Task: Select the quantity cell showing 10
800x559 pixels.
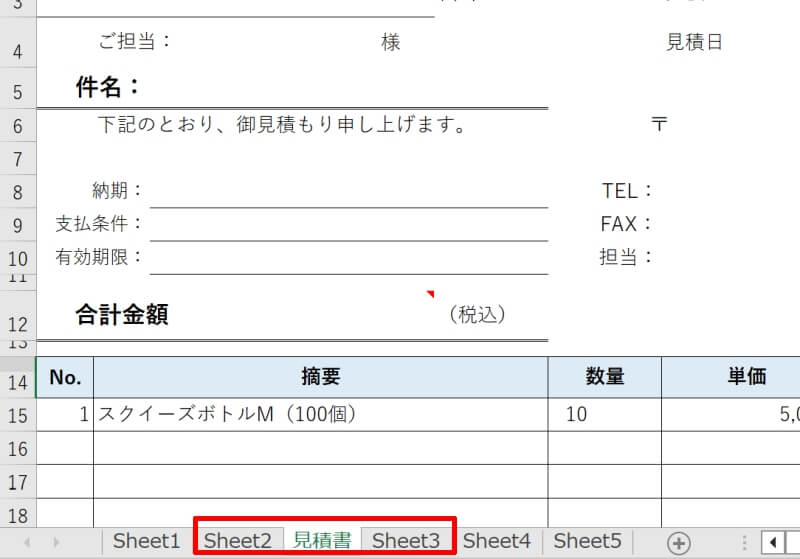Action: (x=605, y=415)
